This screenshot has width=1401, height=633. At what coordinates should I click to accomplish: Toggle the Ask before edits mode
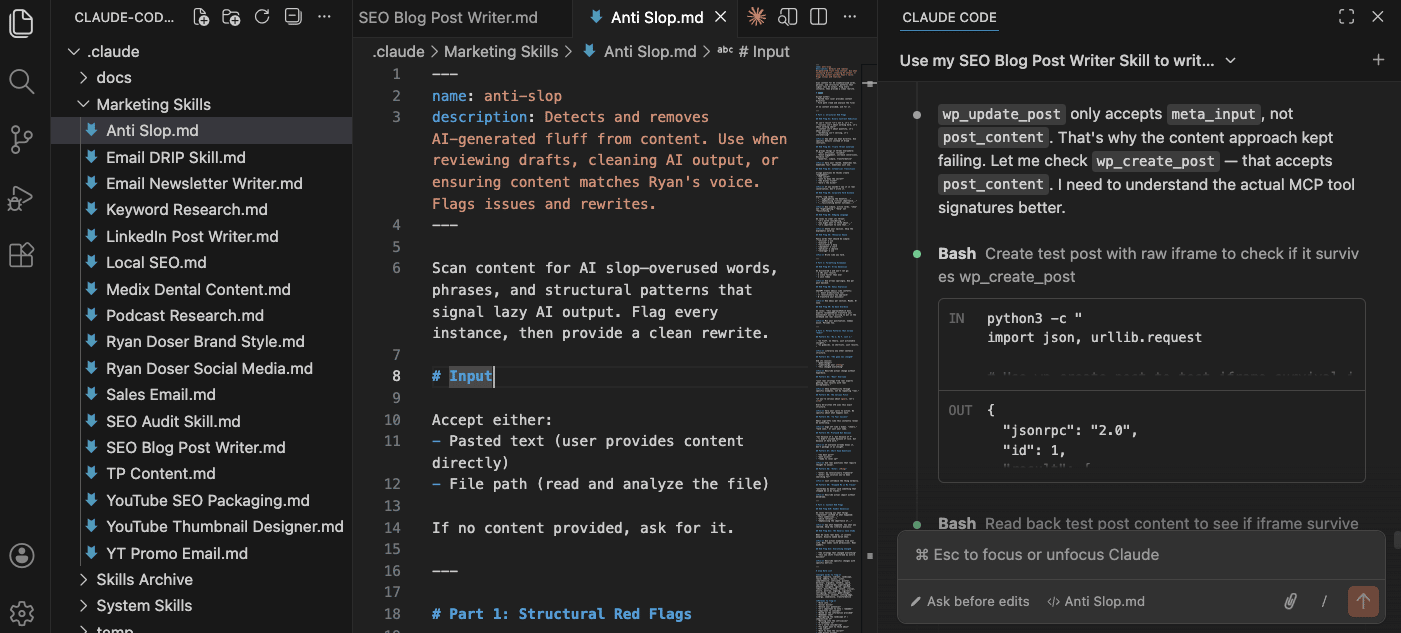[x=969, y=601]
